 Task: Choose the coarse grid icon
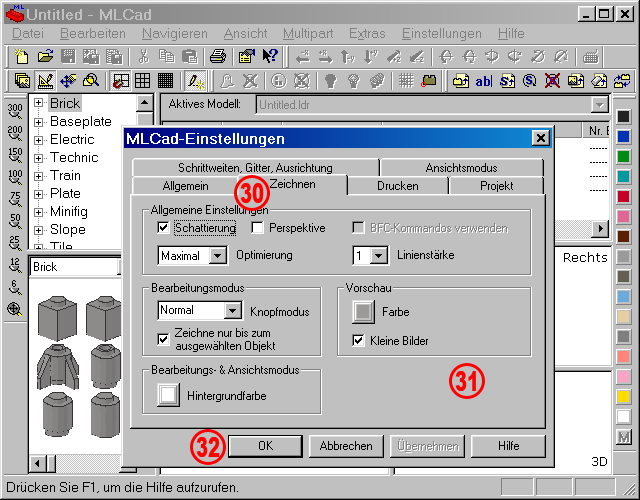click(121, 80)
